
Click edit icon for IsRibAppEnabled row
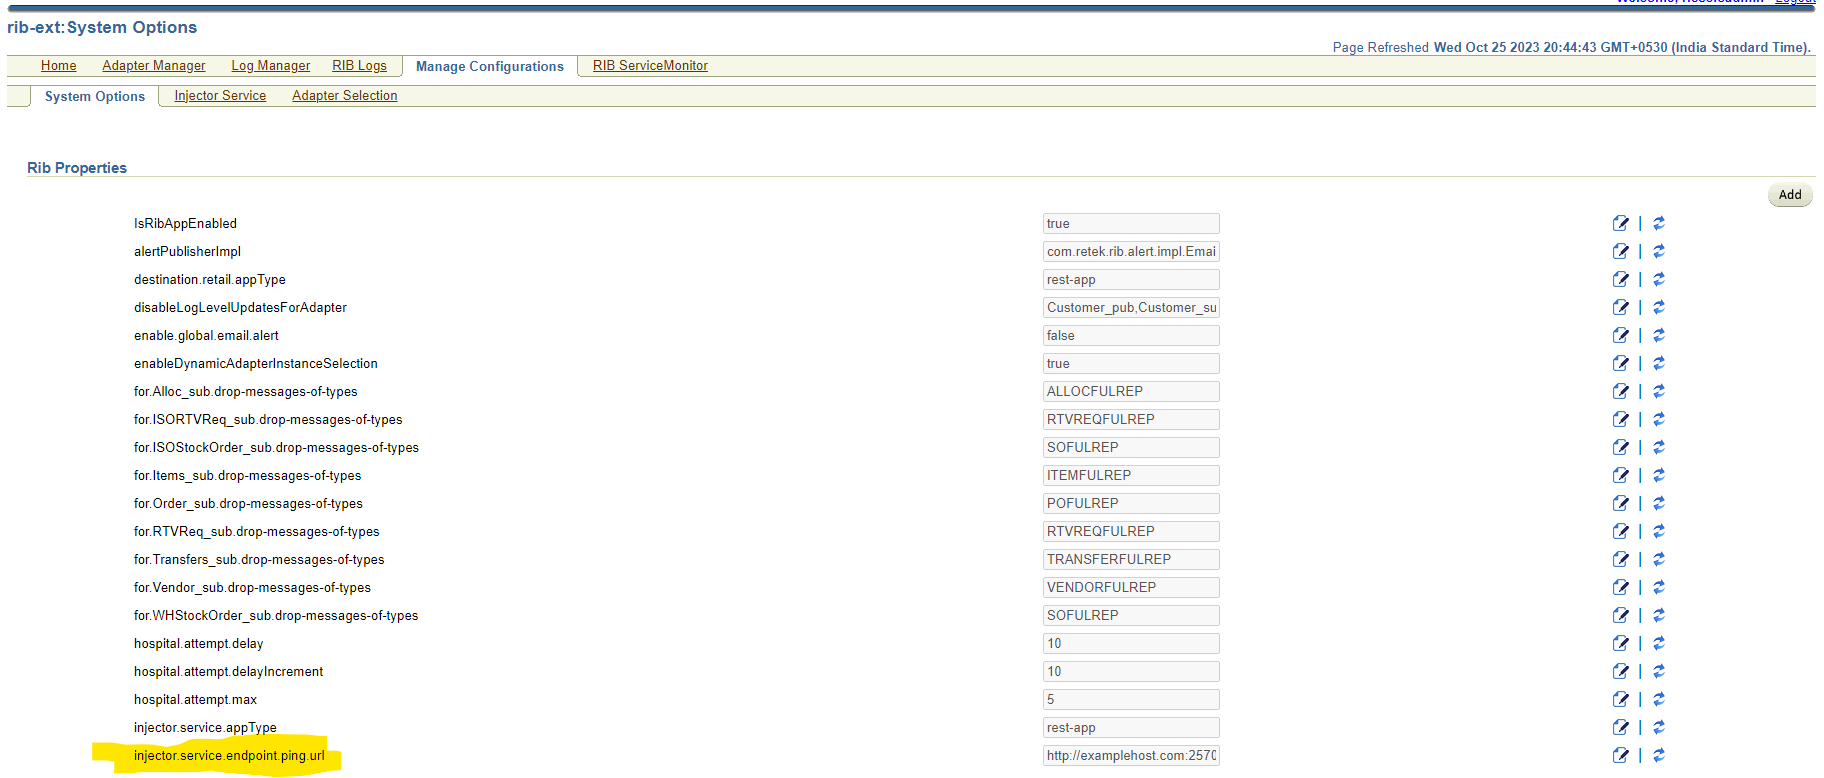[1620, 223]
